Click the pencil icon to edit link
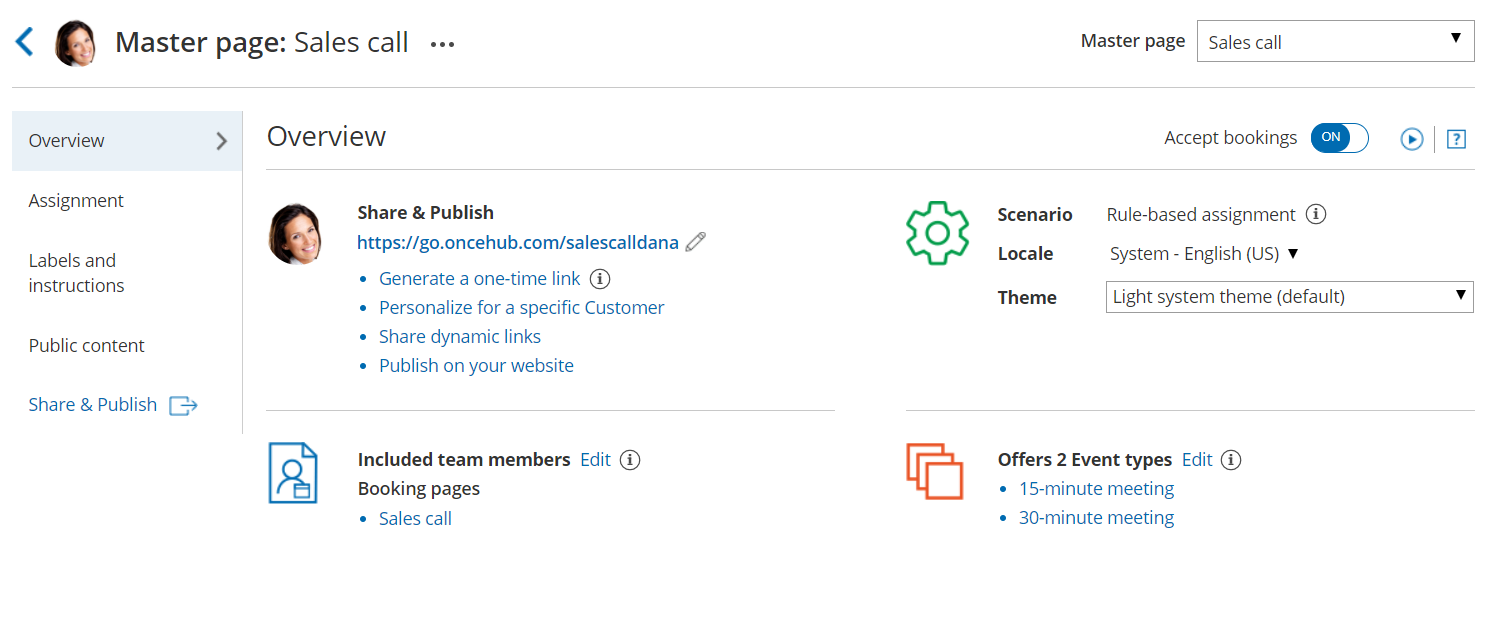1496x628 pixels. [x=696, y=242]
